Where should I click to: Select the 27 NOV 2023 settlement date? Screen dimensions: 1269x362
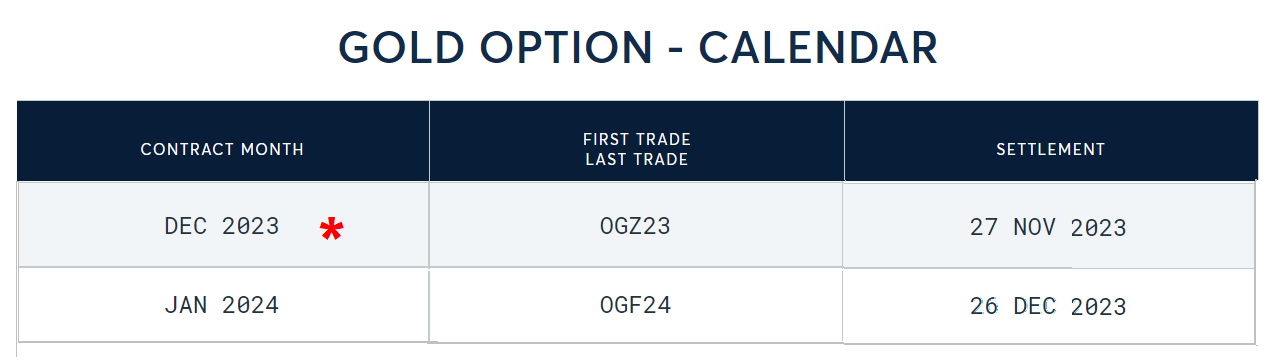click(x=1048, y=227)
